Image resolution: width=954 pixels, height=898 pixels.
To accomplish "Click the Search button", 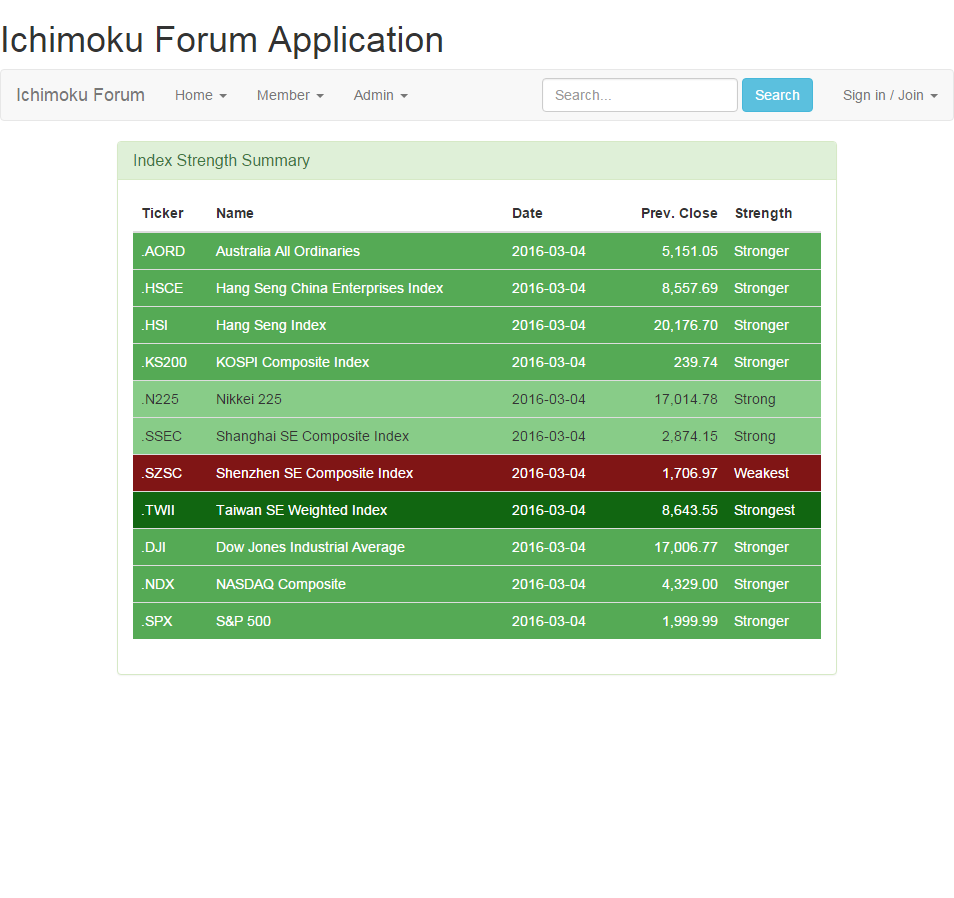I will [776, 95].
